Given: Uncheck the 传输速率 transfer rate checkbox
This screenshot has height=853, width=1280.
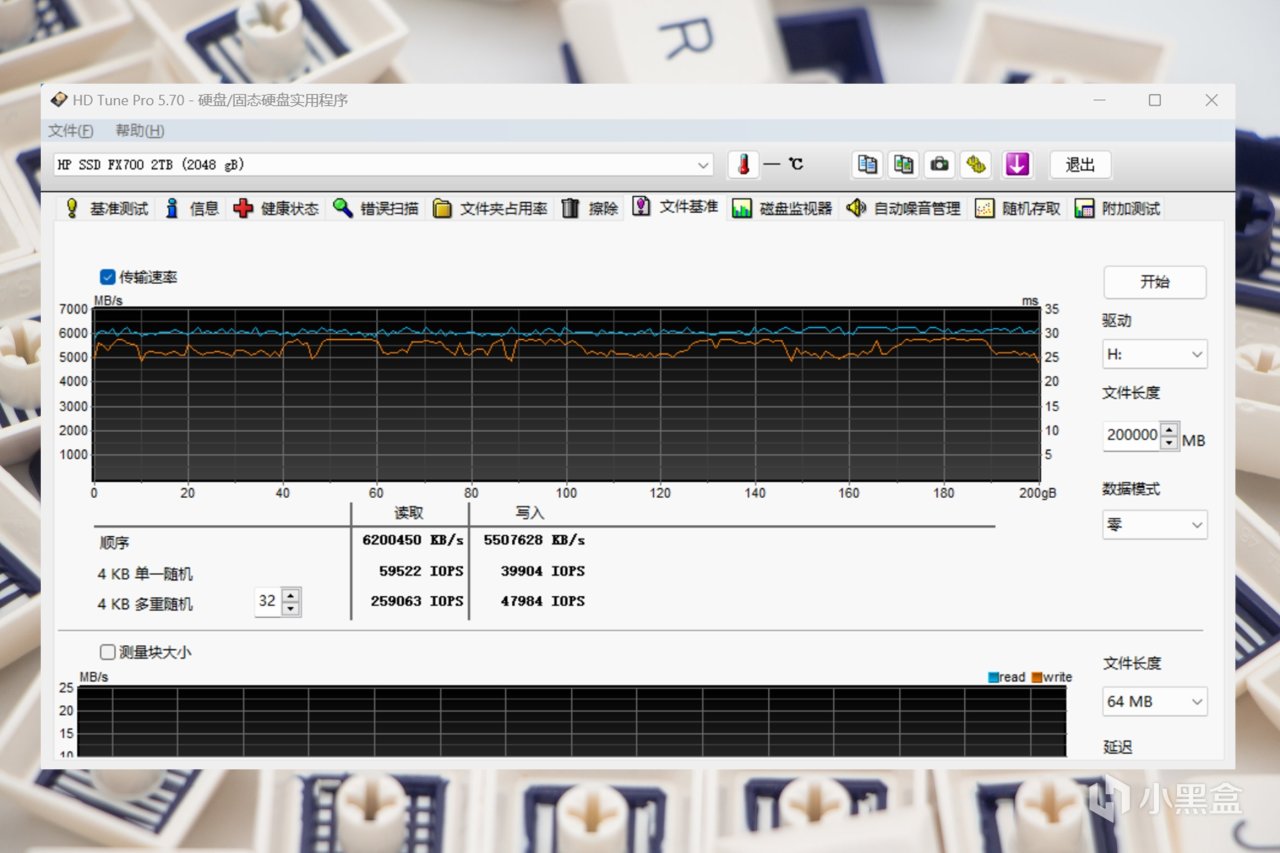Looking at the screenshot, I should (x=107, y=277).
